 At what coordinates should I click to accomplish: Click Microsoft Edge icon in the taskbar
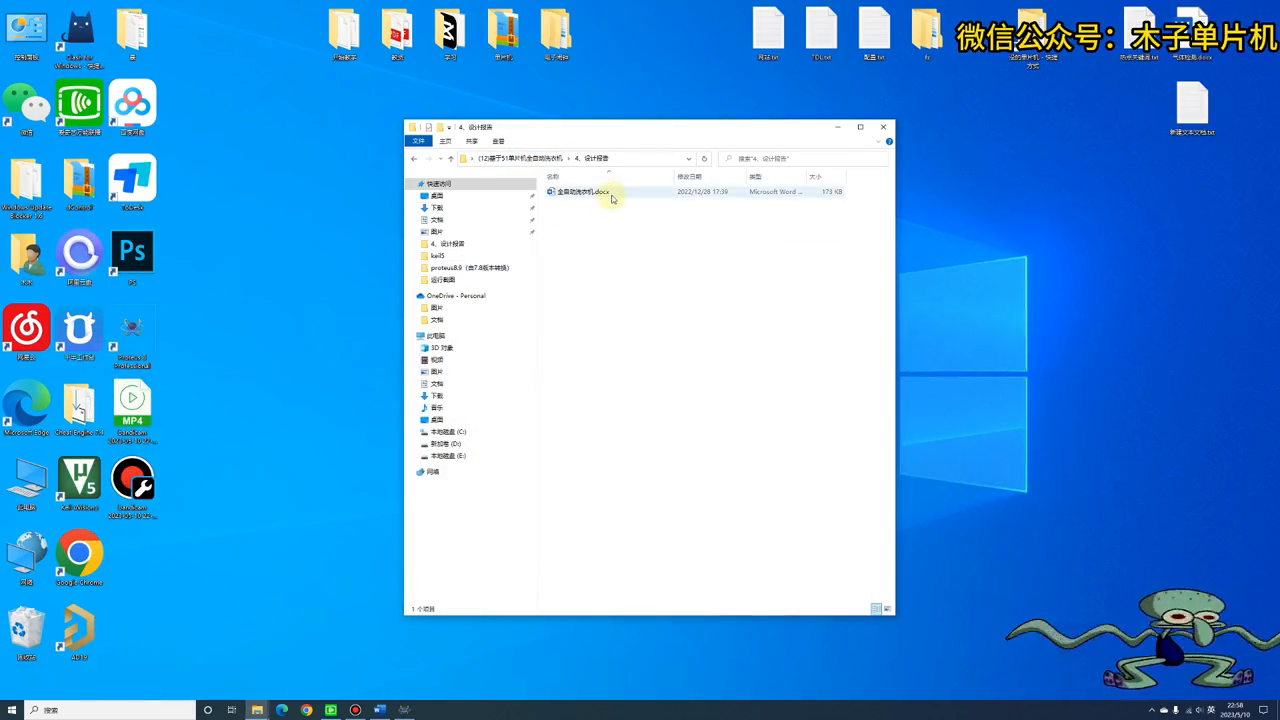tap(282, 710)
